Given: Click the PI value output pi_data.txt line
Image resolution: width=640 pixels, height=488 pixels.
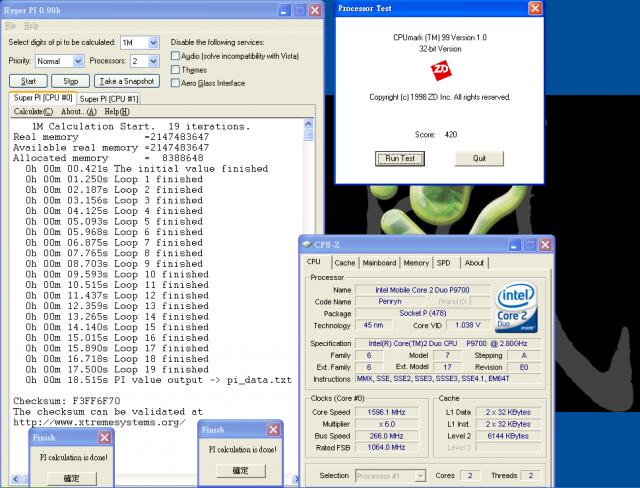Looking at the screenshot, I should pos(159,380).
